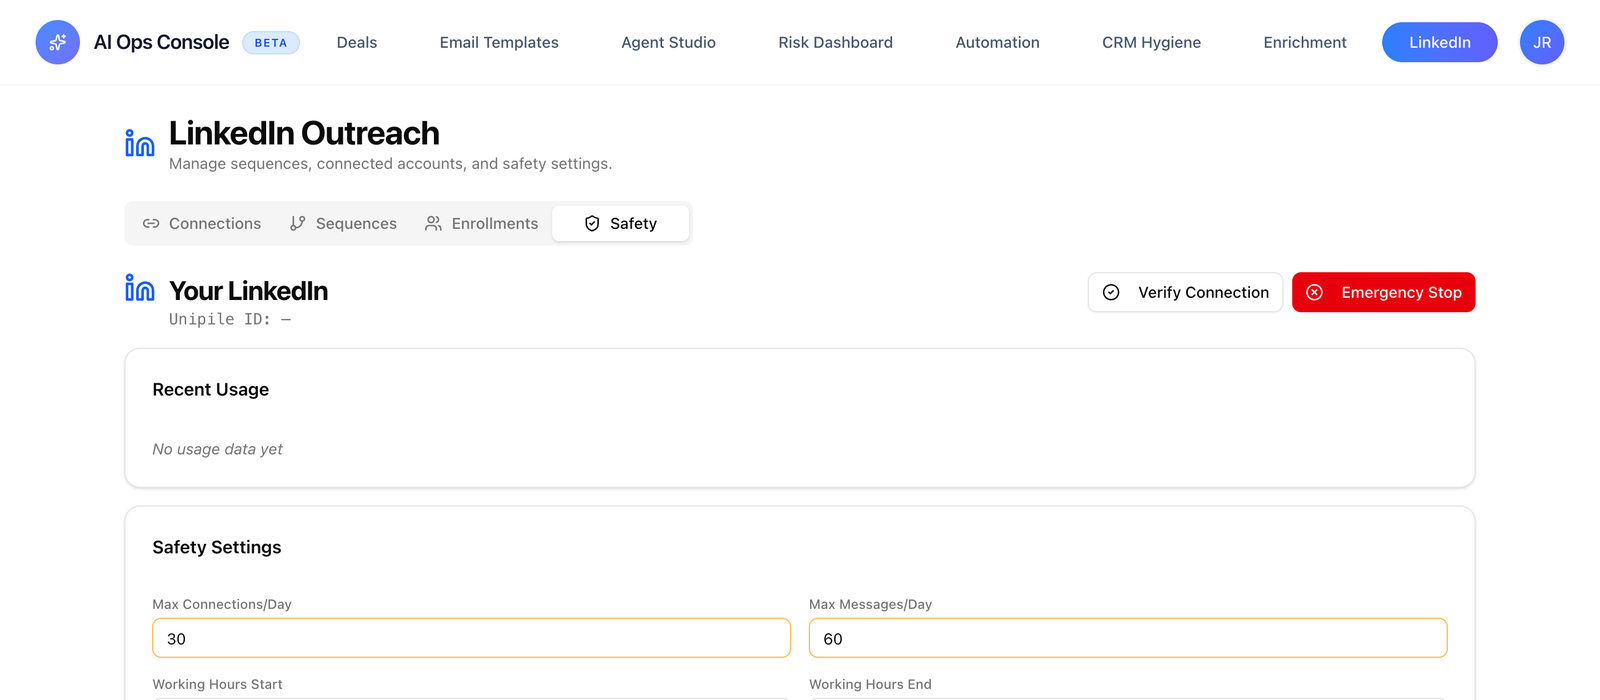
Task: Click the BETA badge
Action: coord(271,43)
